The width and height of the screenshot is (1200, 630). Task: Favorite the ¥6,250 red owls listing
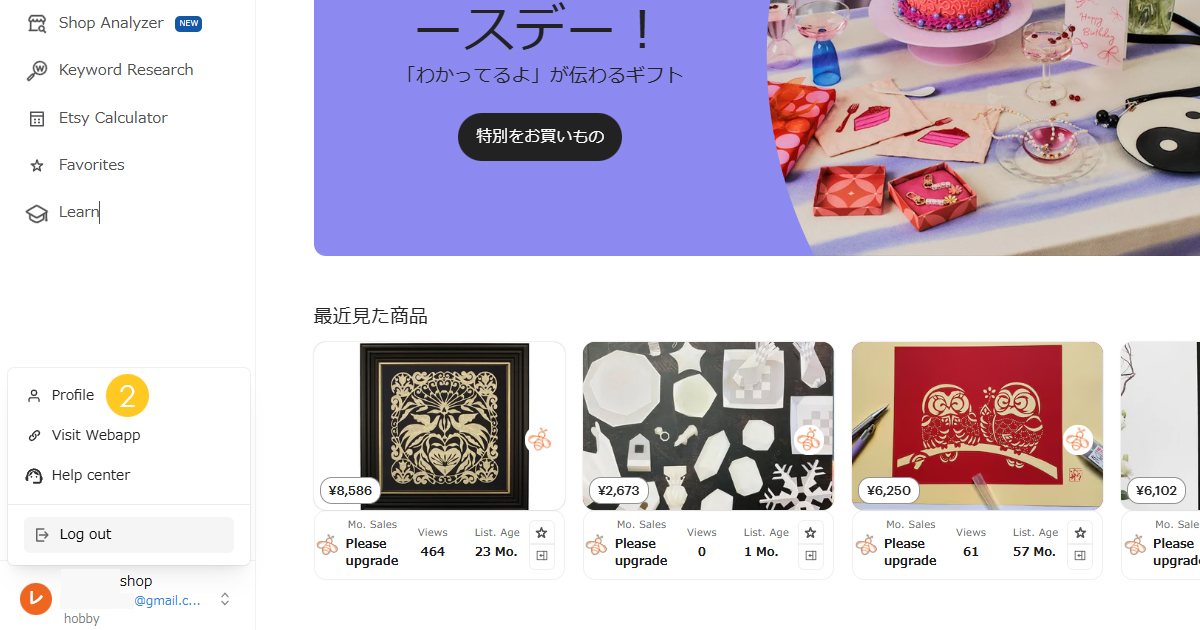[1080, 533]
